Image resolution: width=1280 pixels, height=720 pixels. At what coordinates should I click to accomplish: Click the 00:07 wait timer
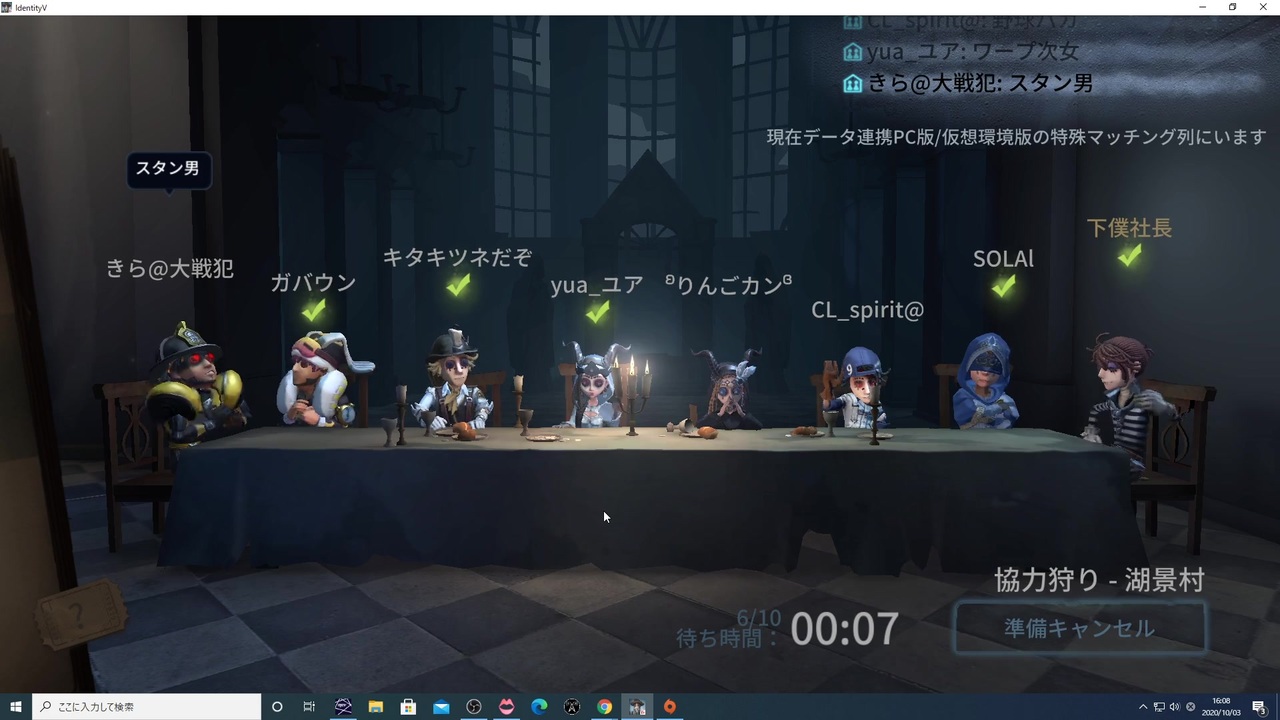[844, 629]
